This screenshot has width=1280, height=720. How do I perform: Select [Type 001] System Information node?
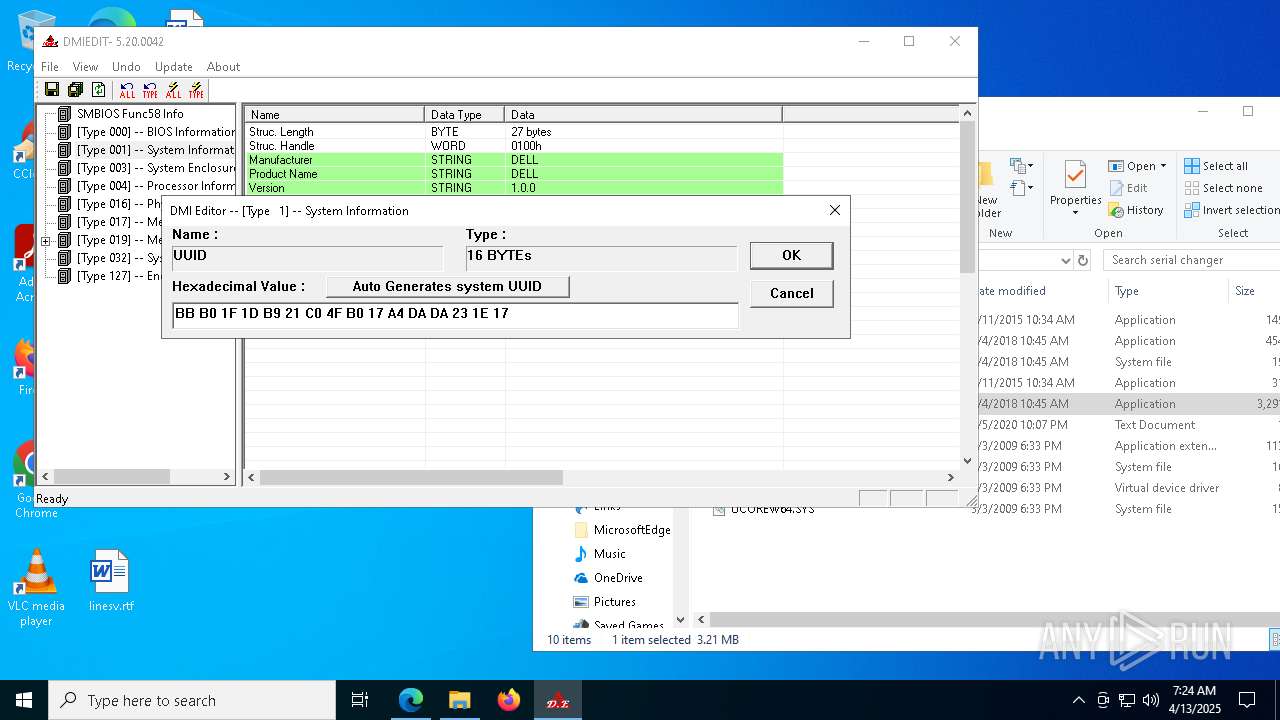(x=156, y=150)
